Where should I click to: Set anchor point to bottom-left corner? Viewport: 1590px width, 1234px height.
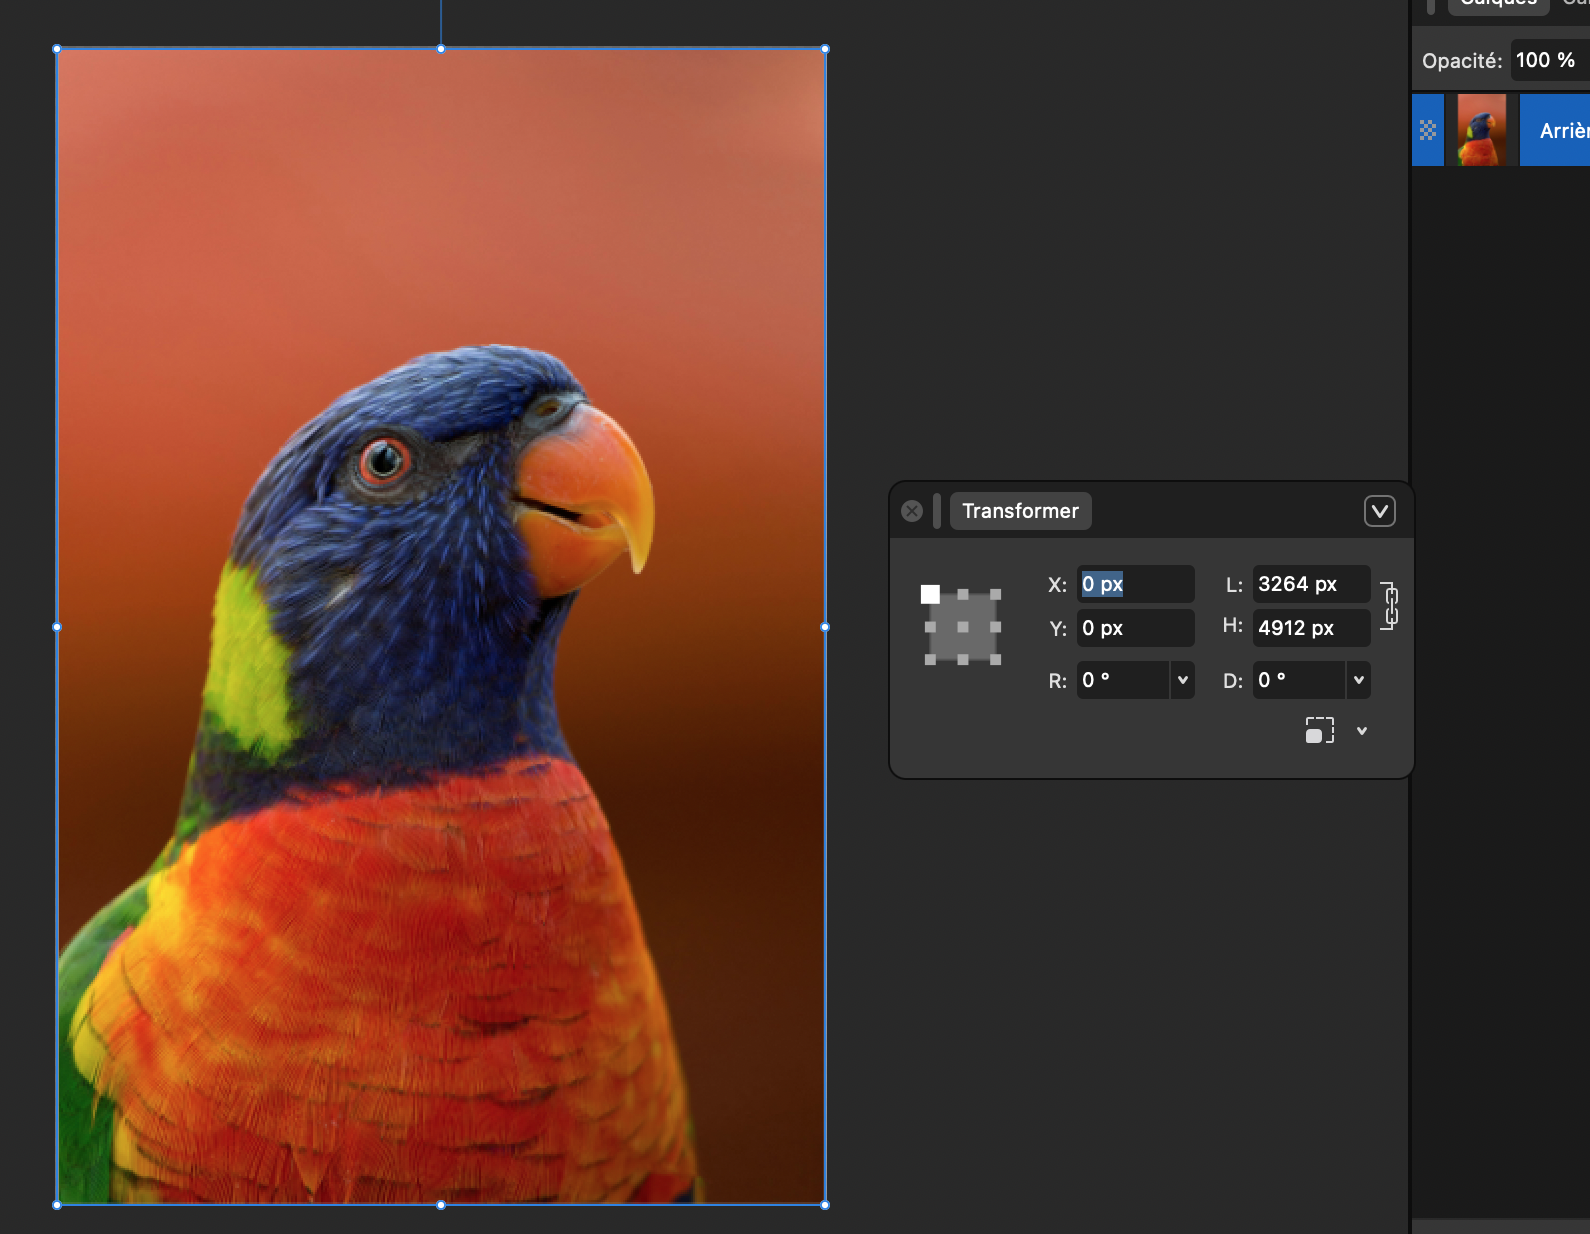(930, 659)
